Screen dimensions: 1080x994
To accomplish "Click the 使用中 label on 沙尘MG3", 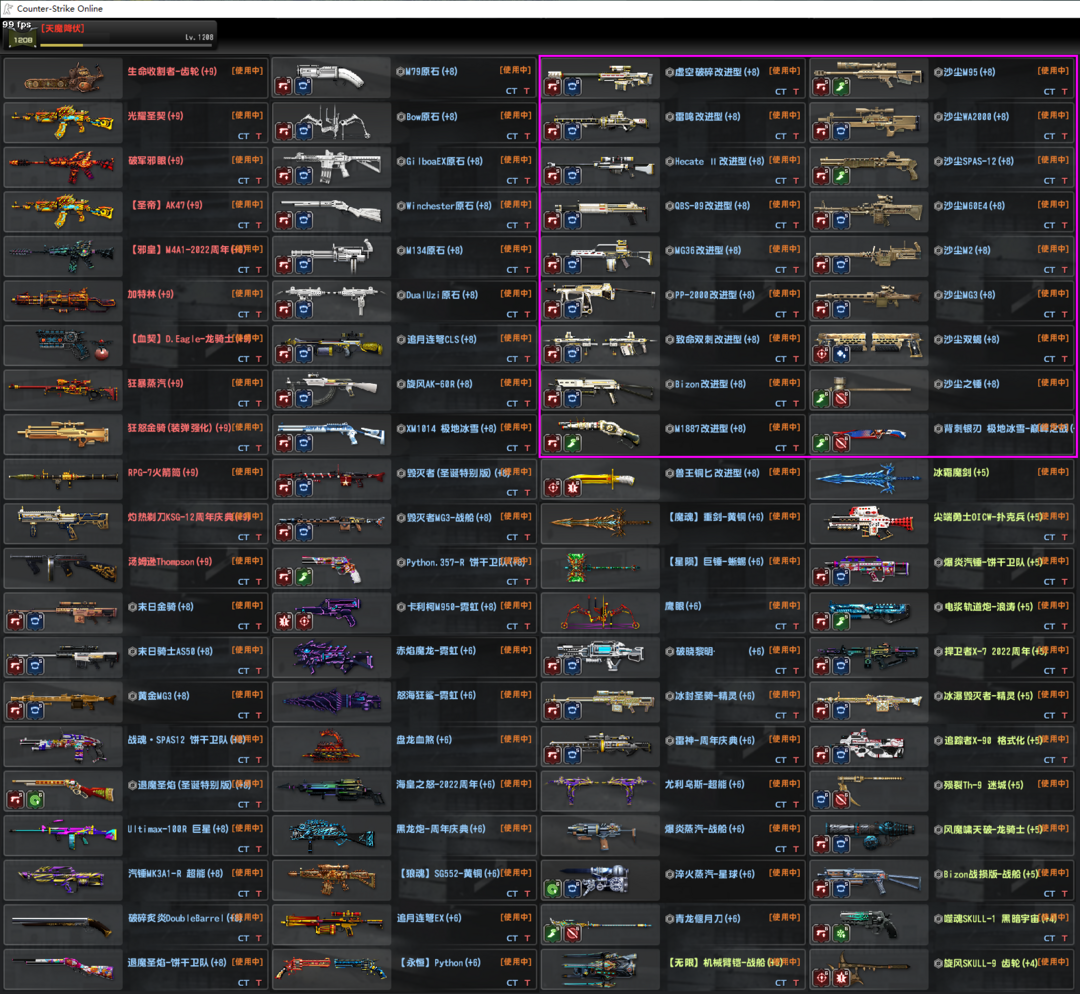I will coord(1053,293).
